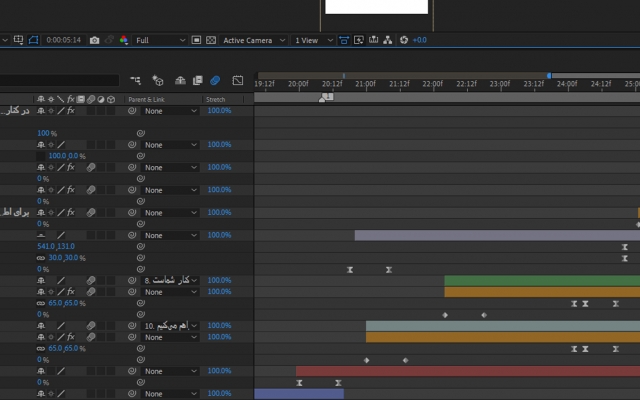Open parent dropdown of the lavender bar layer
The image size is (640, 400).
point(170,235)
